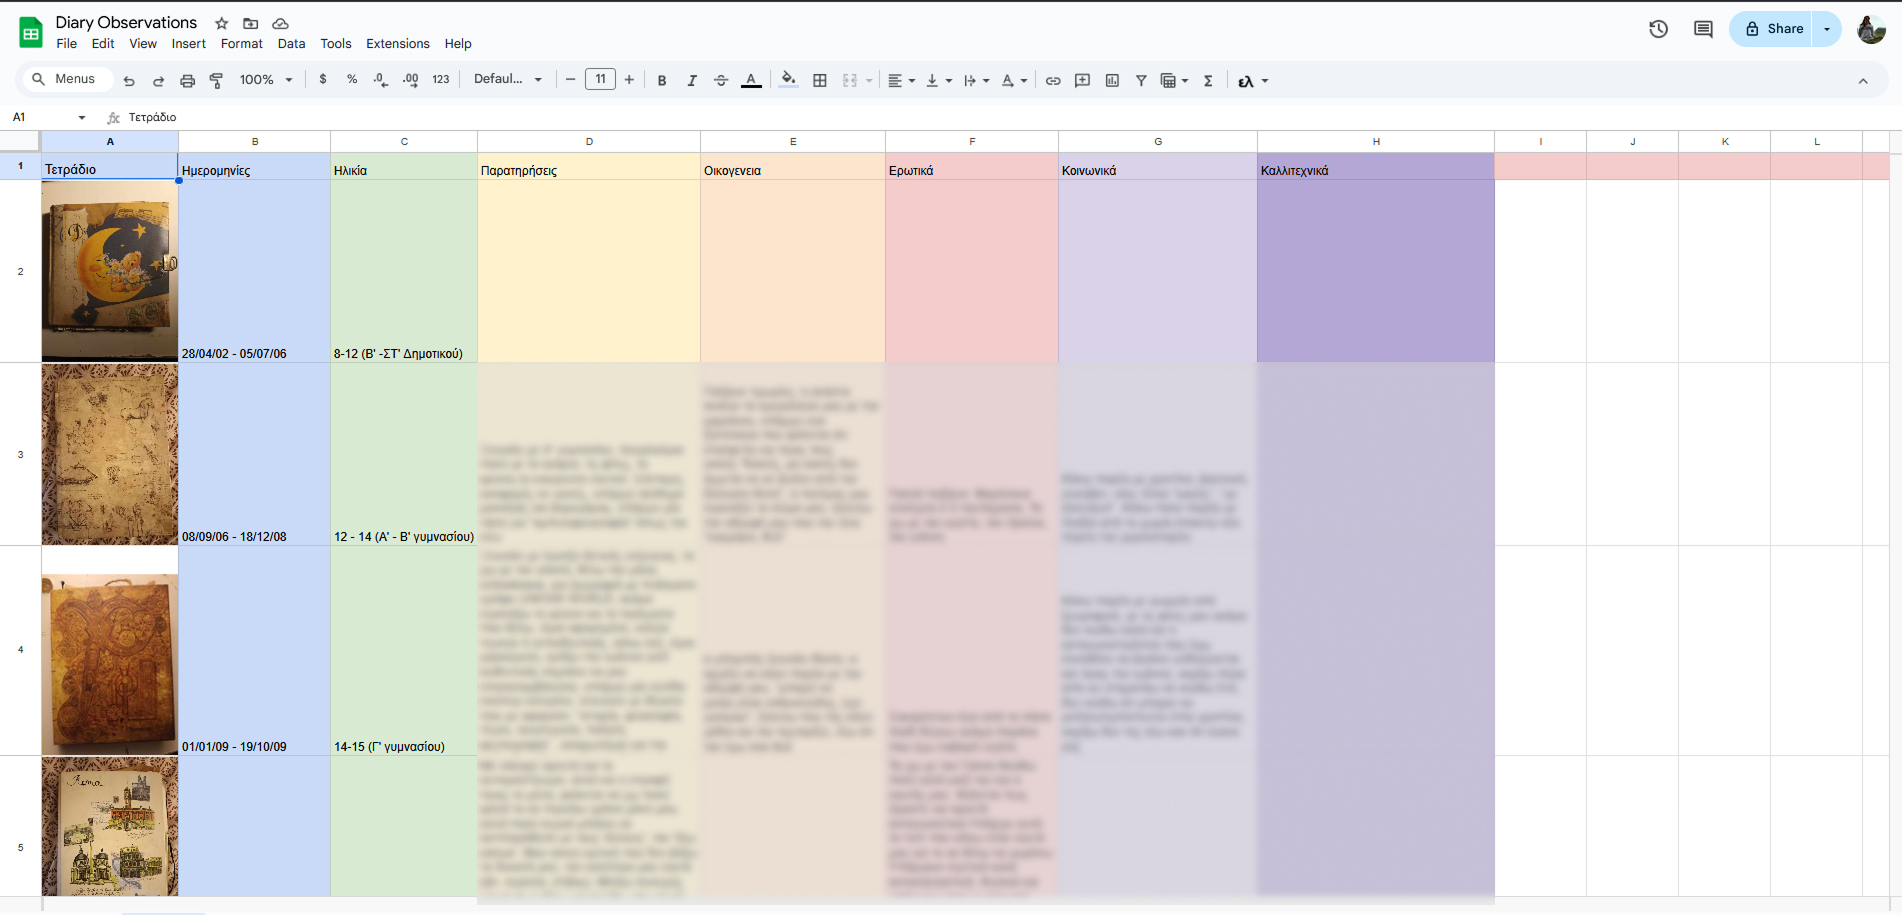Create a filter icon

pos(1141,81)
